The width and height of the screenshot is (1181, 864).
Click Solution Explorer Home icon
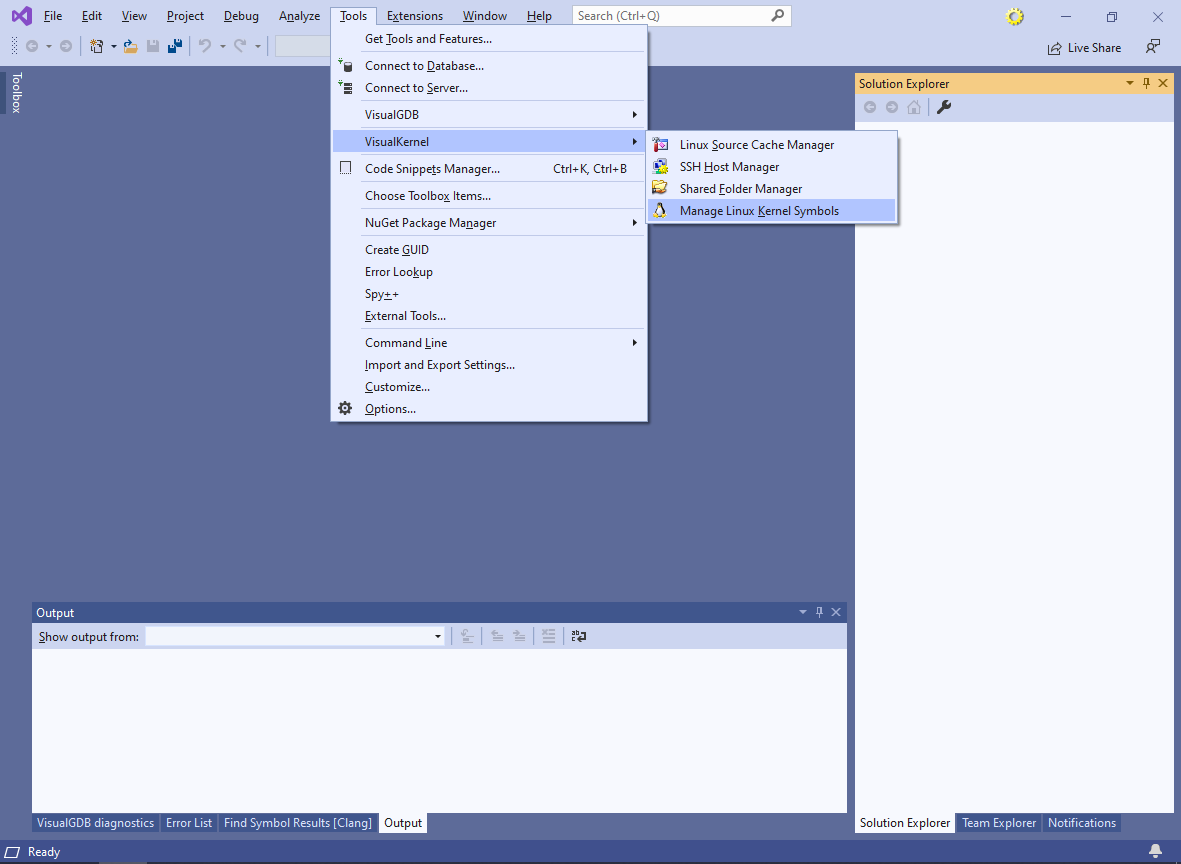coord(914,108)
